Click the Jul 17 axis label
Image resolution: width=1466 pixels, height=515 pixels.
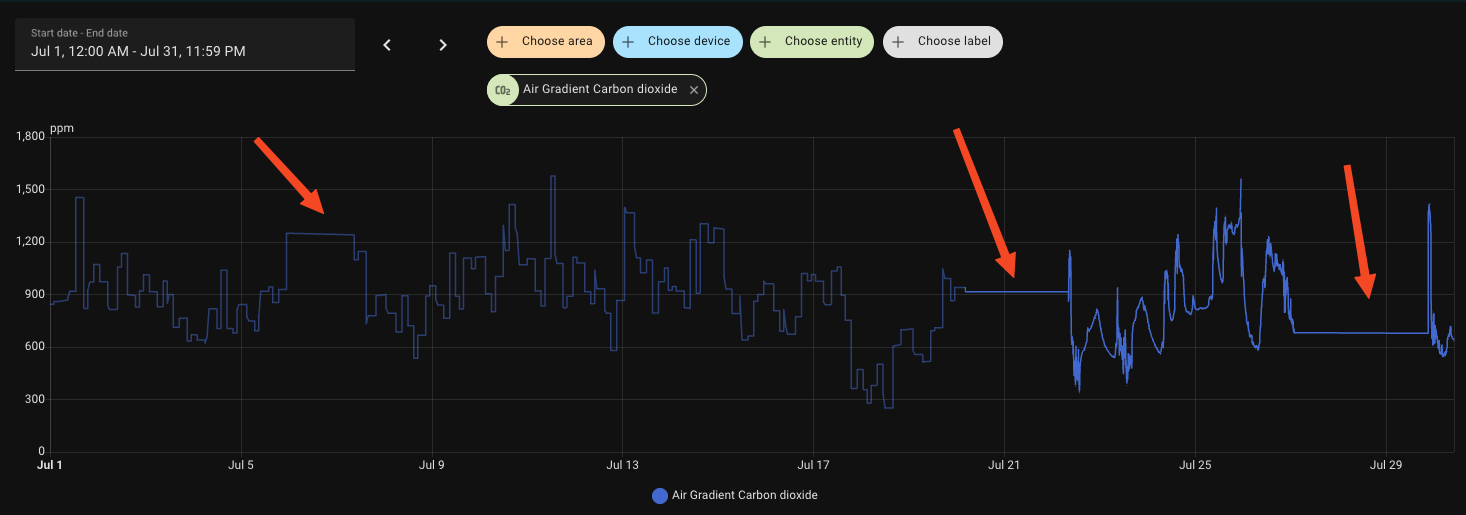tap(814, 465)
